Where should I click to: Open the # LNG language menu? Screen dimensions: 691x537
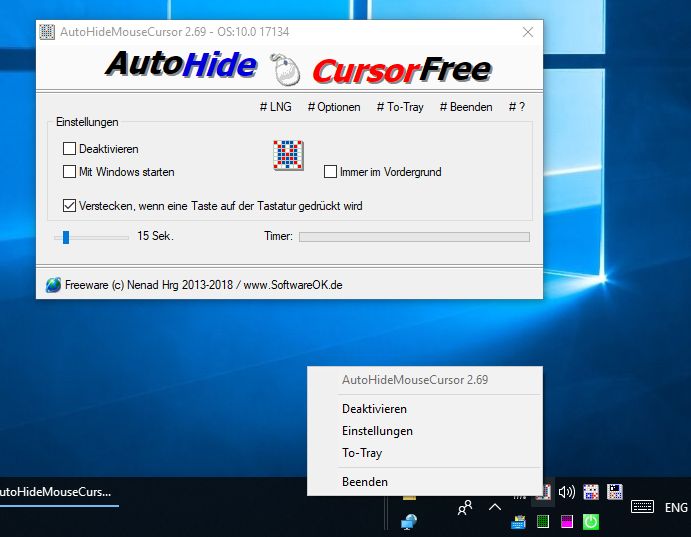click(275, 107)
